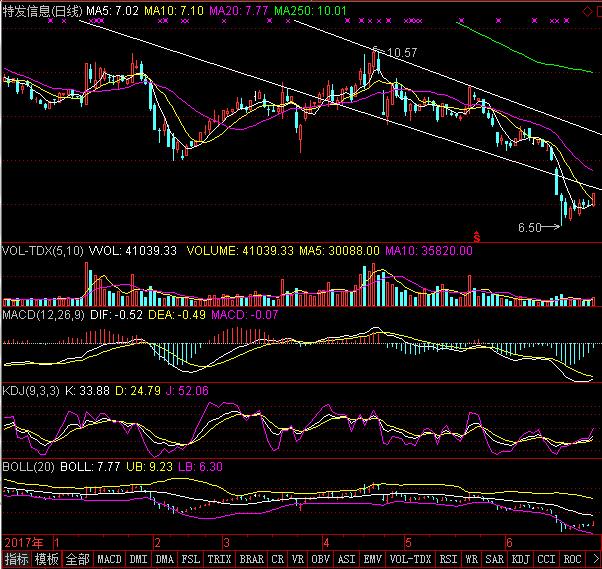Viewport: 602px width, 569px height.
Task: Click the KDJ tab in bottom bar
Action: pyautogui.click(x=520, y=559)
